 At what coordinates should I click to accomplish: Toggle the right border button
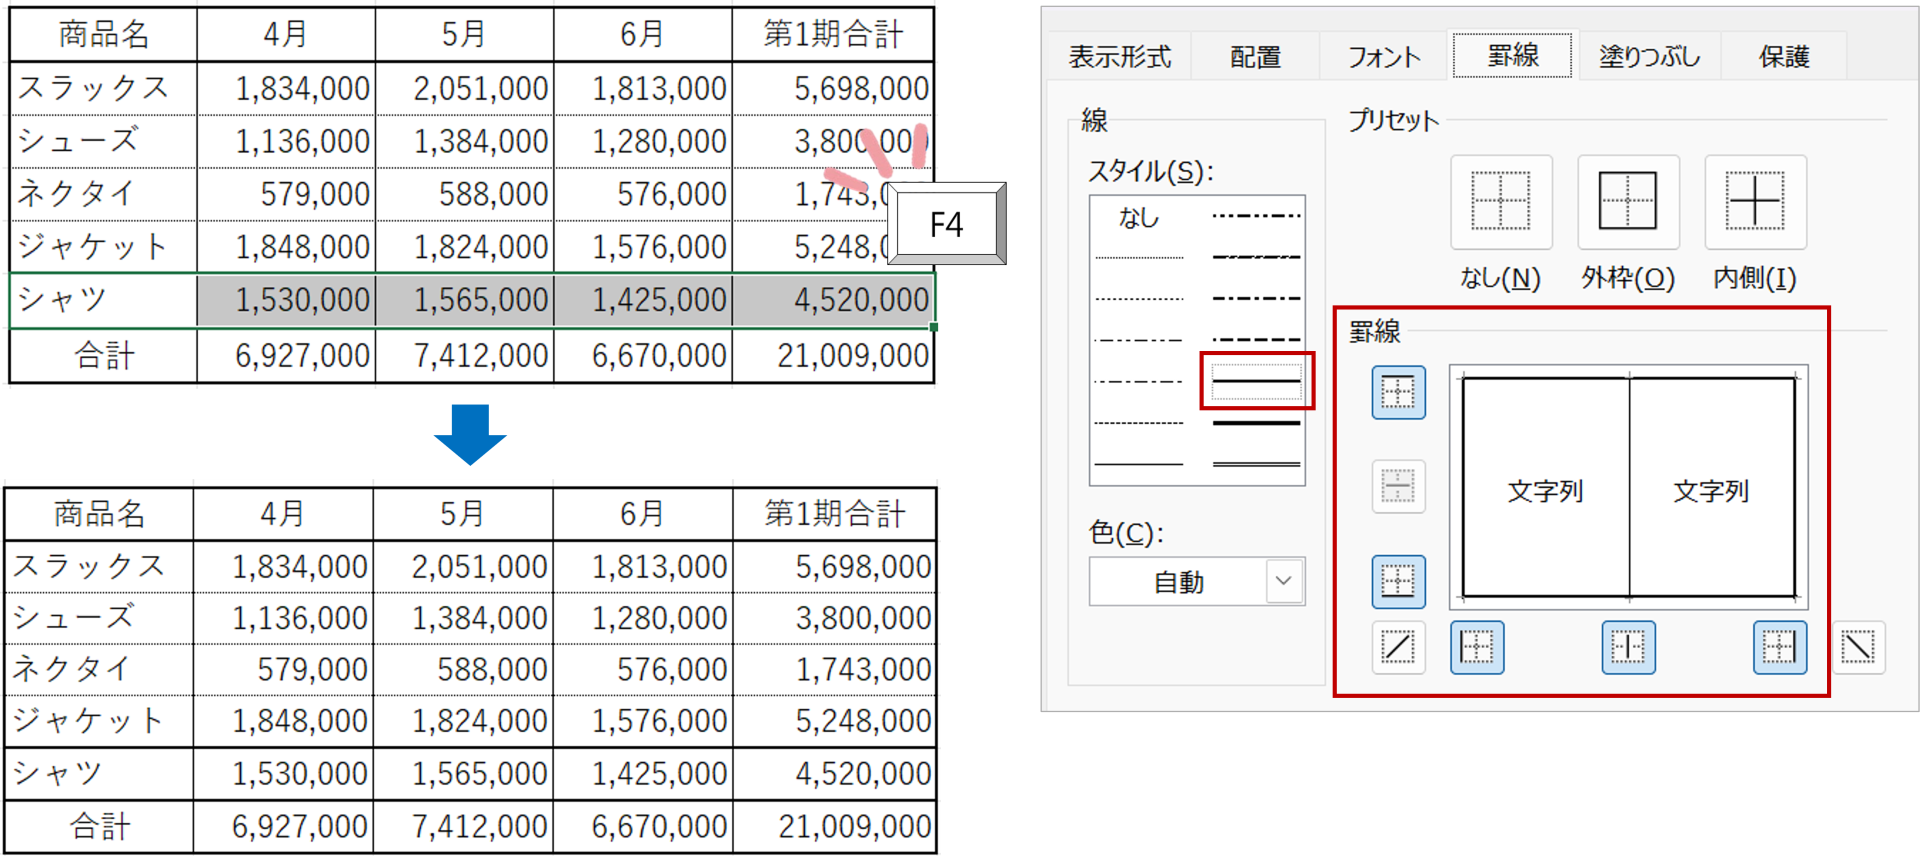click(1779, 647)
